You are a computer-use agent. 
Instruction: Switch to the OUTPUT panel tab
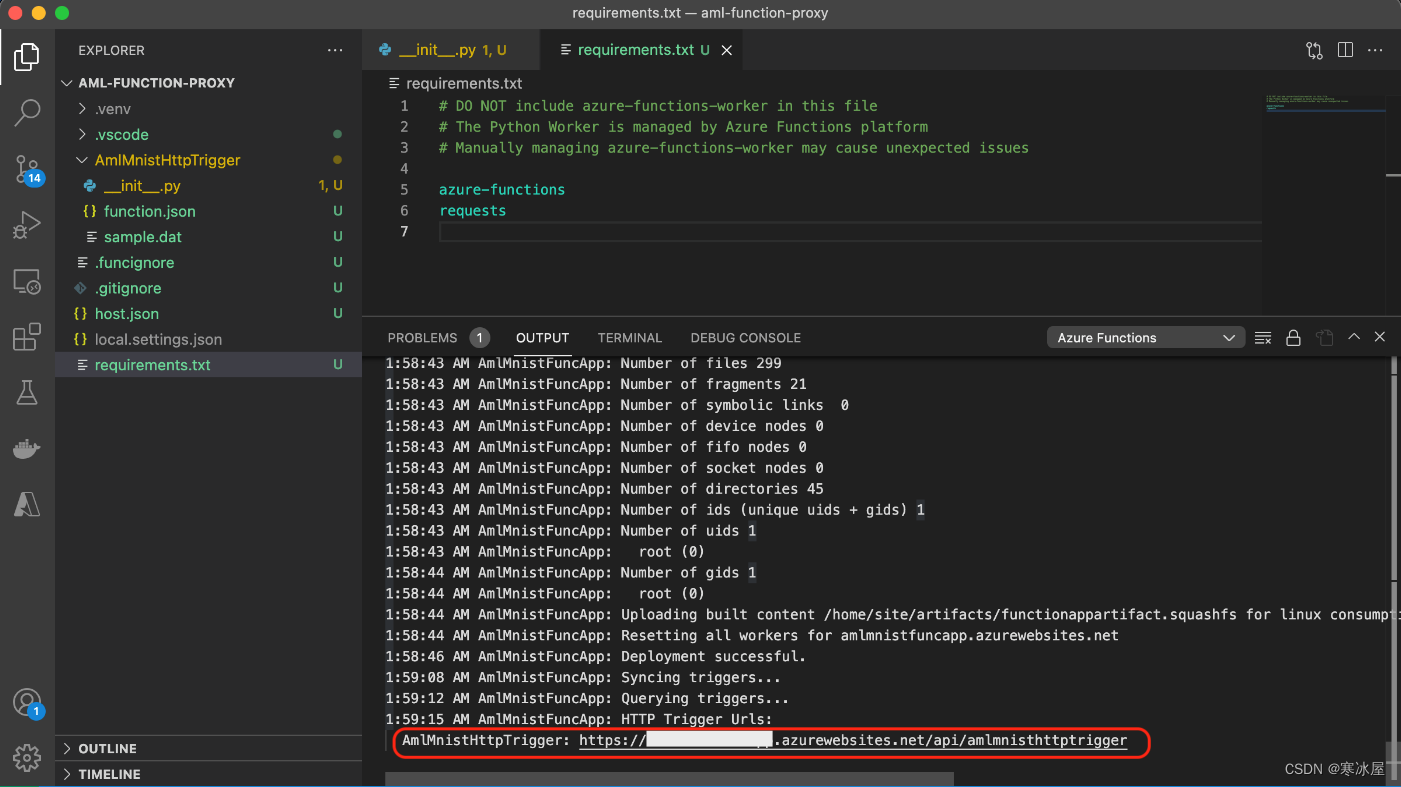pyautogui.click(x=543, y=338)
